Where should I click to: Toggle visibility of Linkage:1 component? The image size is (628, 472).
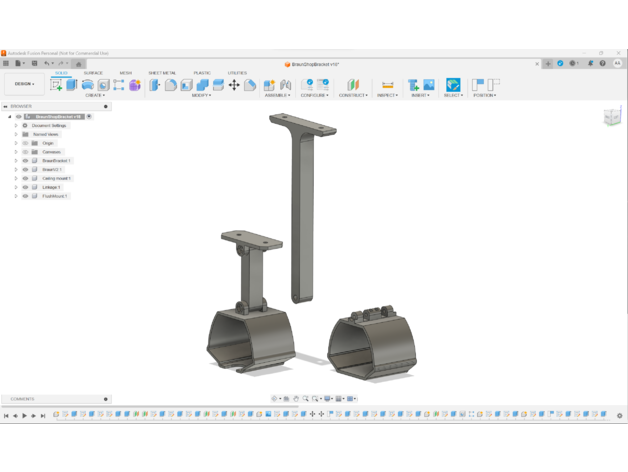point(26,187)
